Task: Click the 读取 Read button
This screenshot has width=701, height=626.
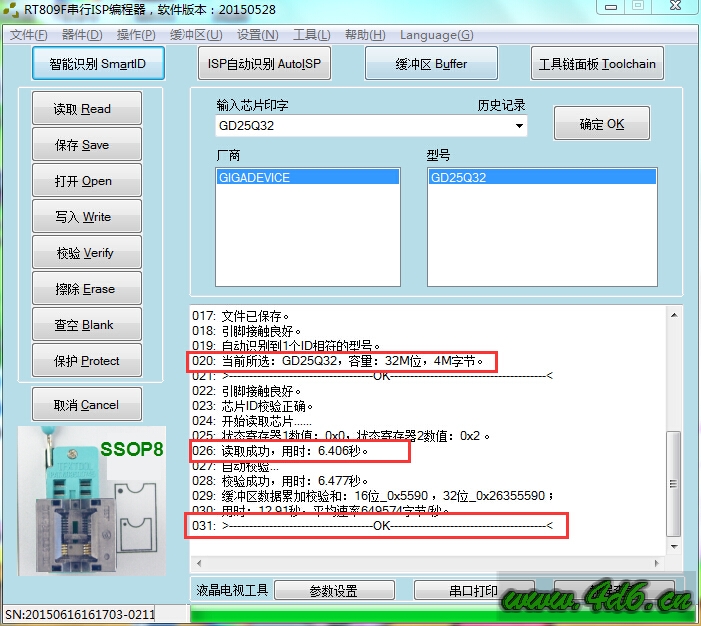Action: [x=87, y=108]
